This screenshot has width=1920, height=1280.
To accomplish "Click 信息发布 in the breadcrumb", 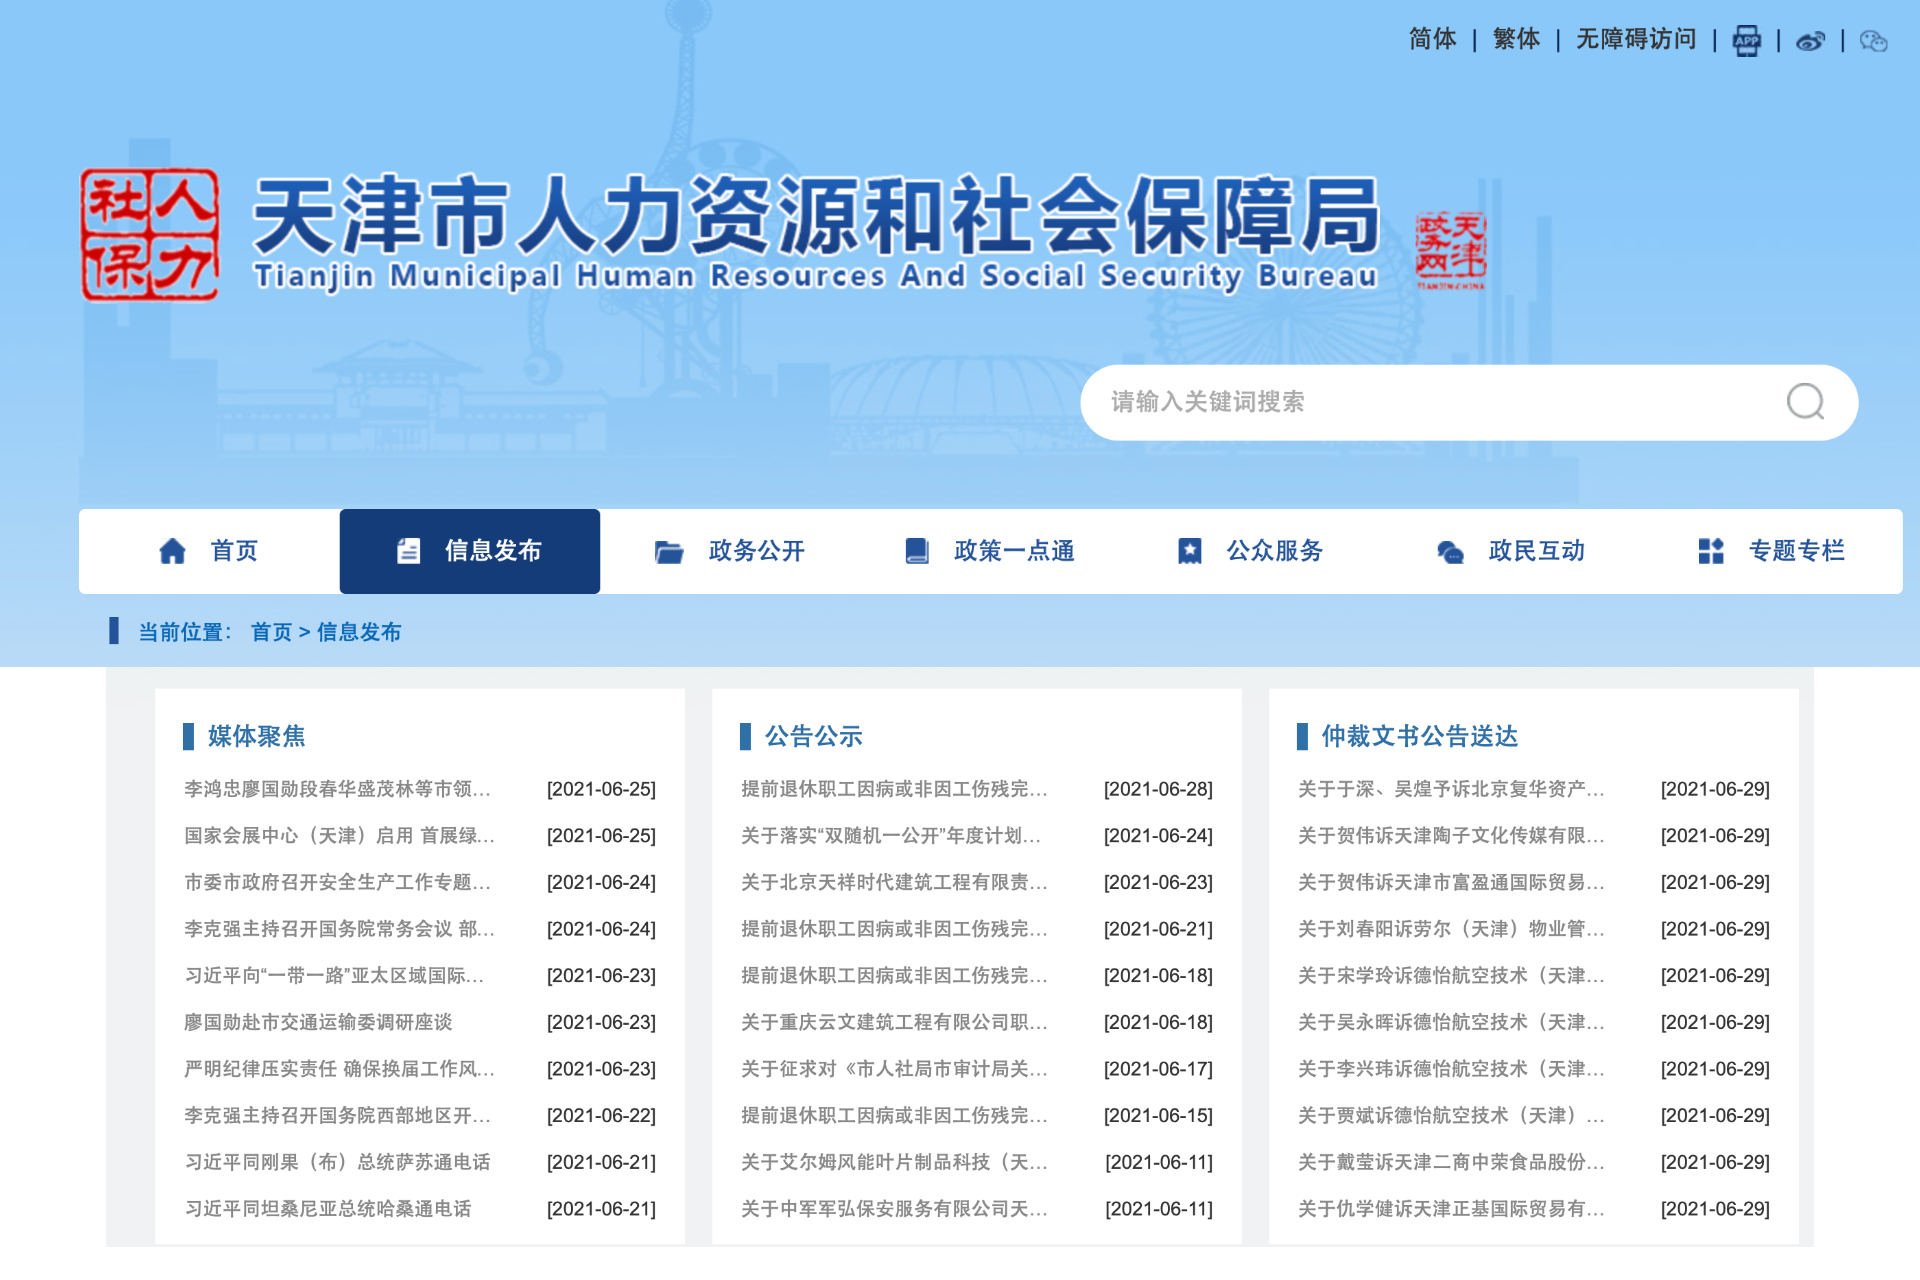I will [359, 632].
